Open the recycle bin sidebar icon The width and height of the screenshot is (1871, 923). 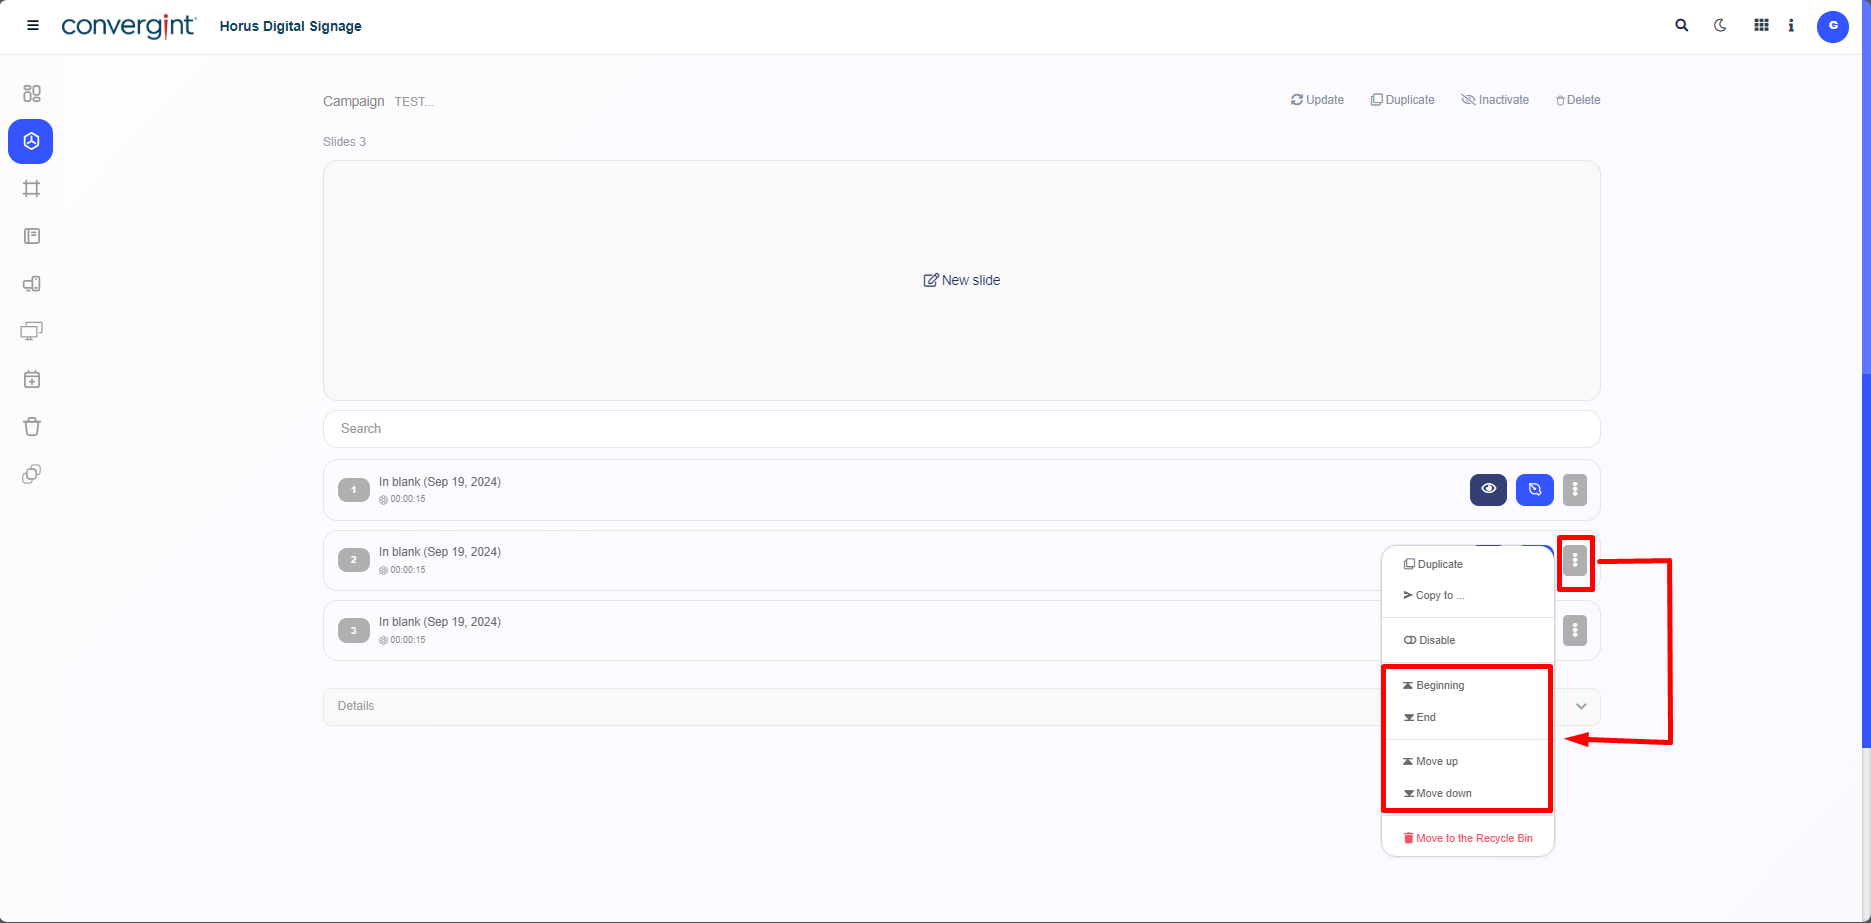click(32, 427)
